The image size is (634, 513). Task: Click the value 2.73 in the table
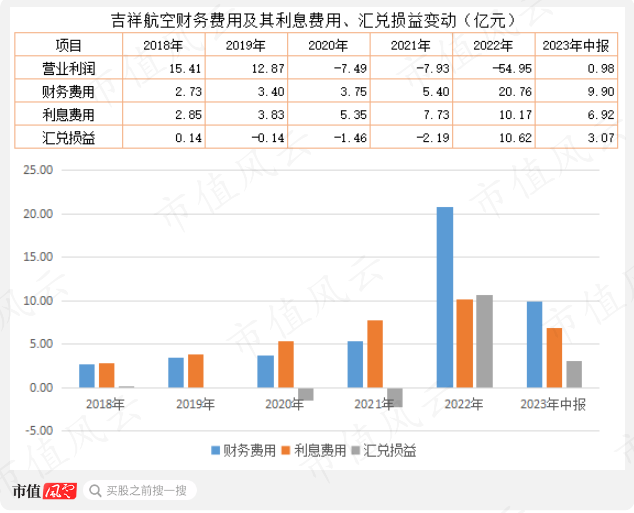tap(188, 92)
